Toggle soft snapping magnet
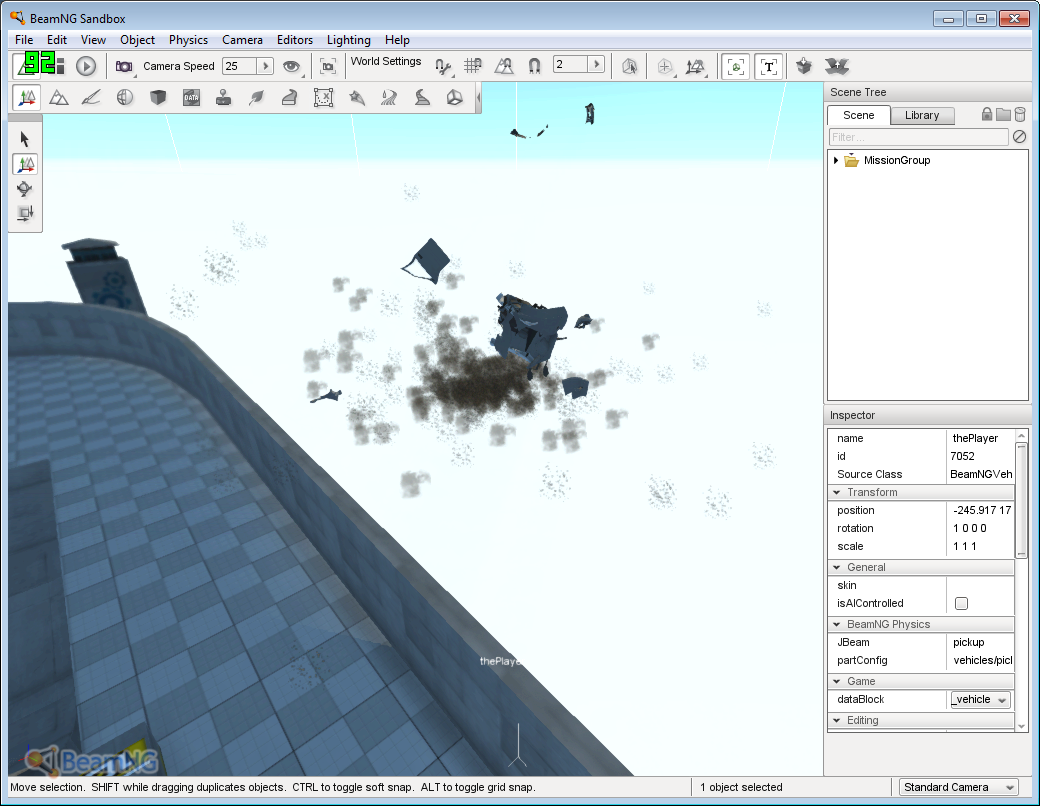Viewport: 1040px width, 806px height. pyautogui.click(x=534, y=66)
